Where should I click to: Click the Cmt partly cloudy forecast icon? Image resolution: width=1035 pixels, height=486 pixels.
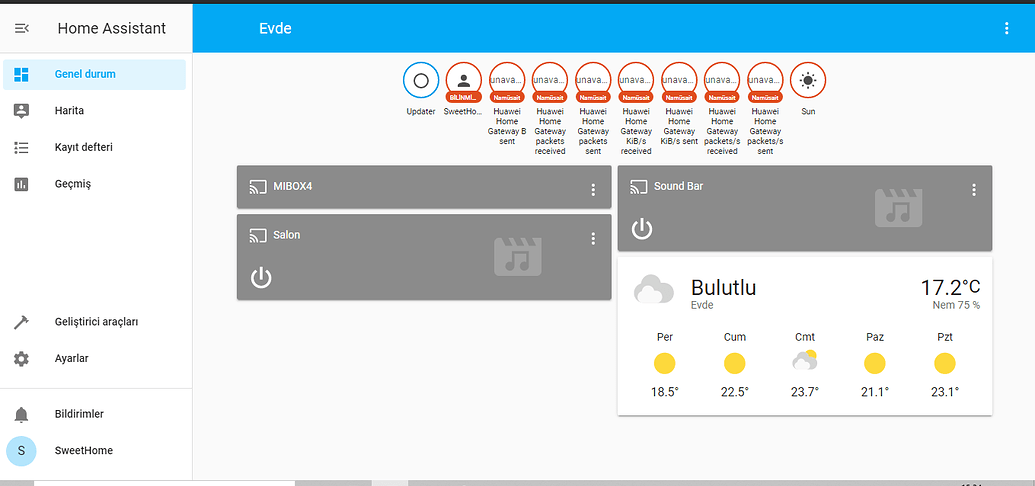point(805,361)
